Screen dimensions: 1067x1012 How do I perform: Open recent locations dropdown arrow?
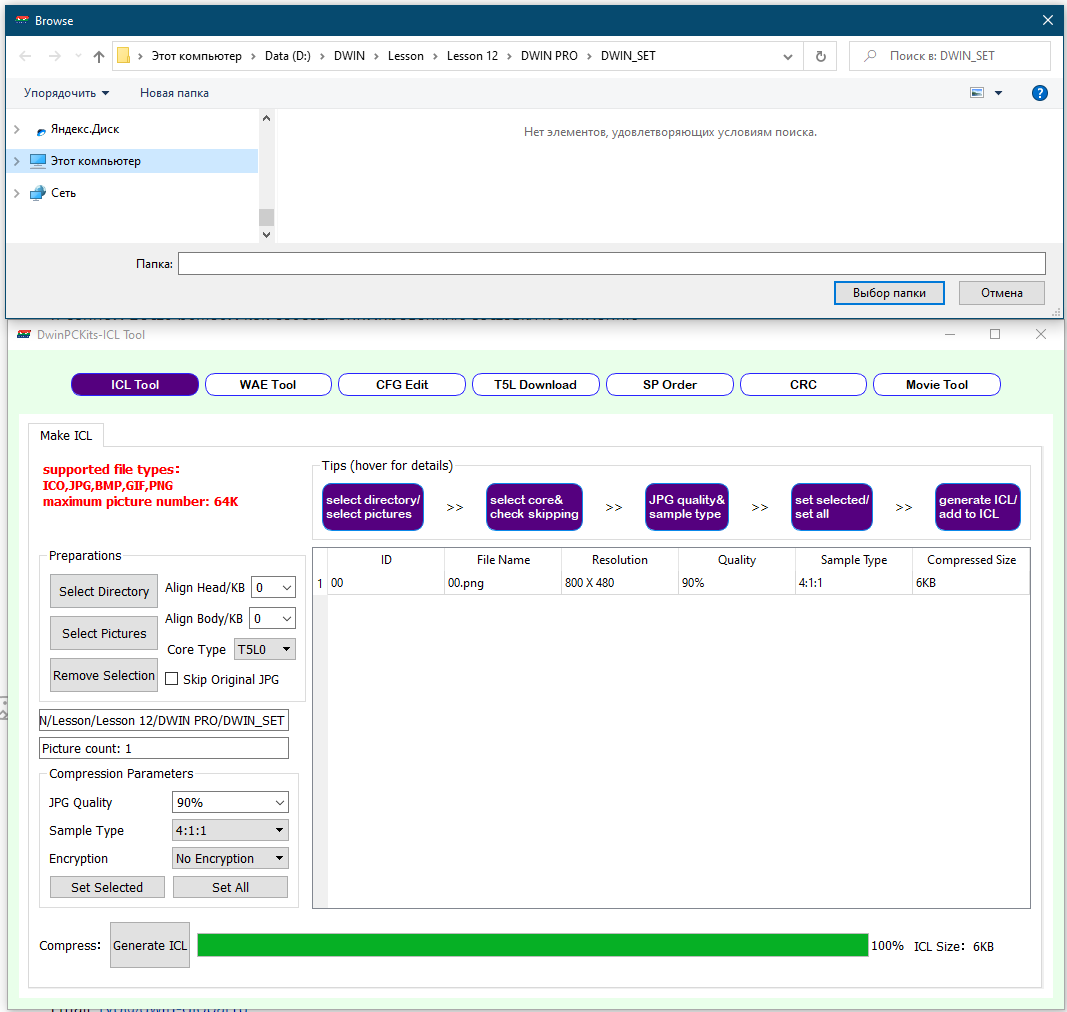point(78,56)
